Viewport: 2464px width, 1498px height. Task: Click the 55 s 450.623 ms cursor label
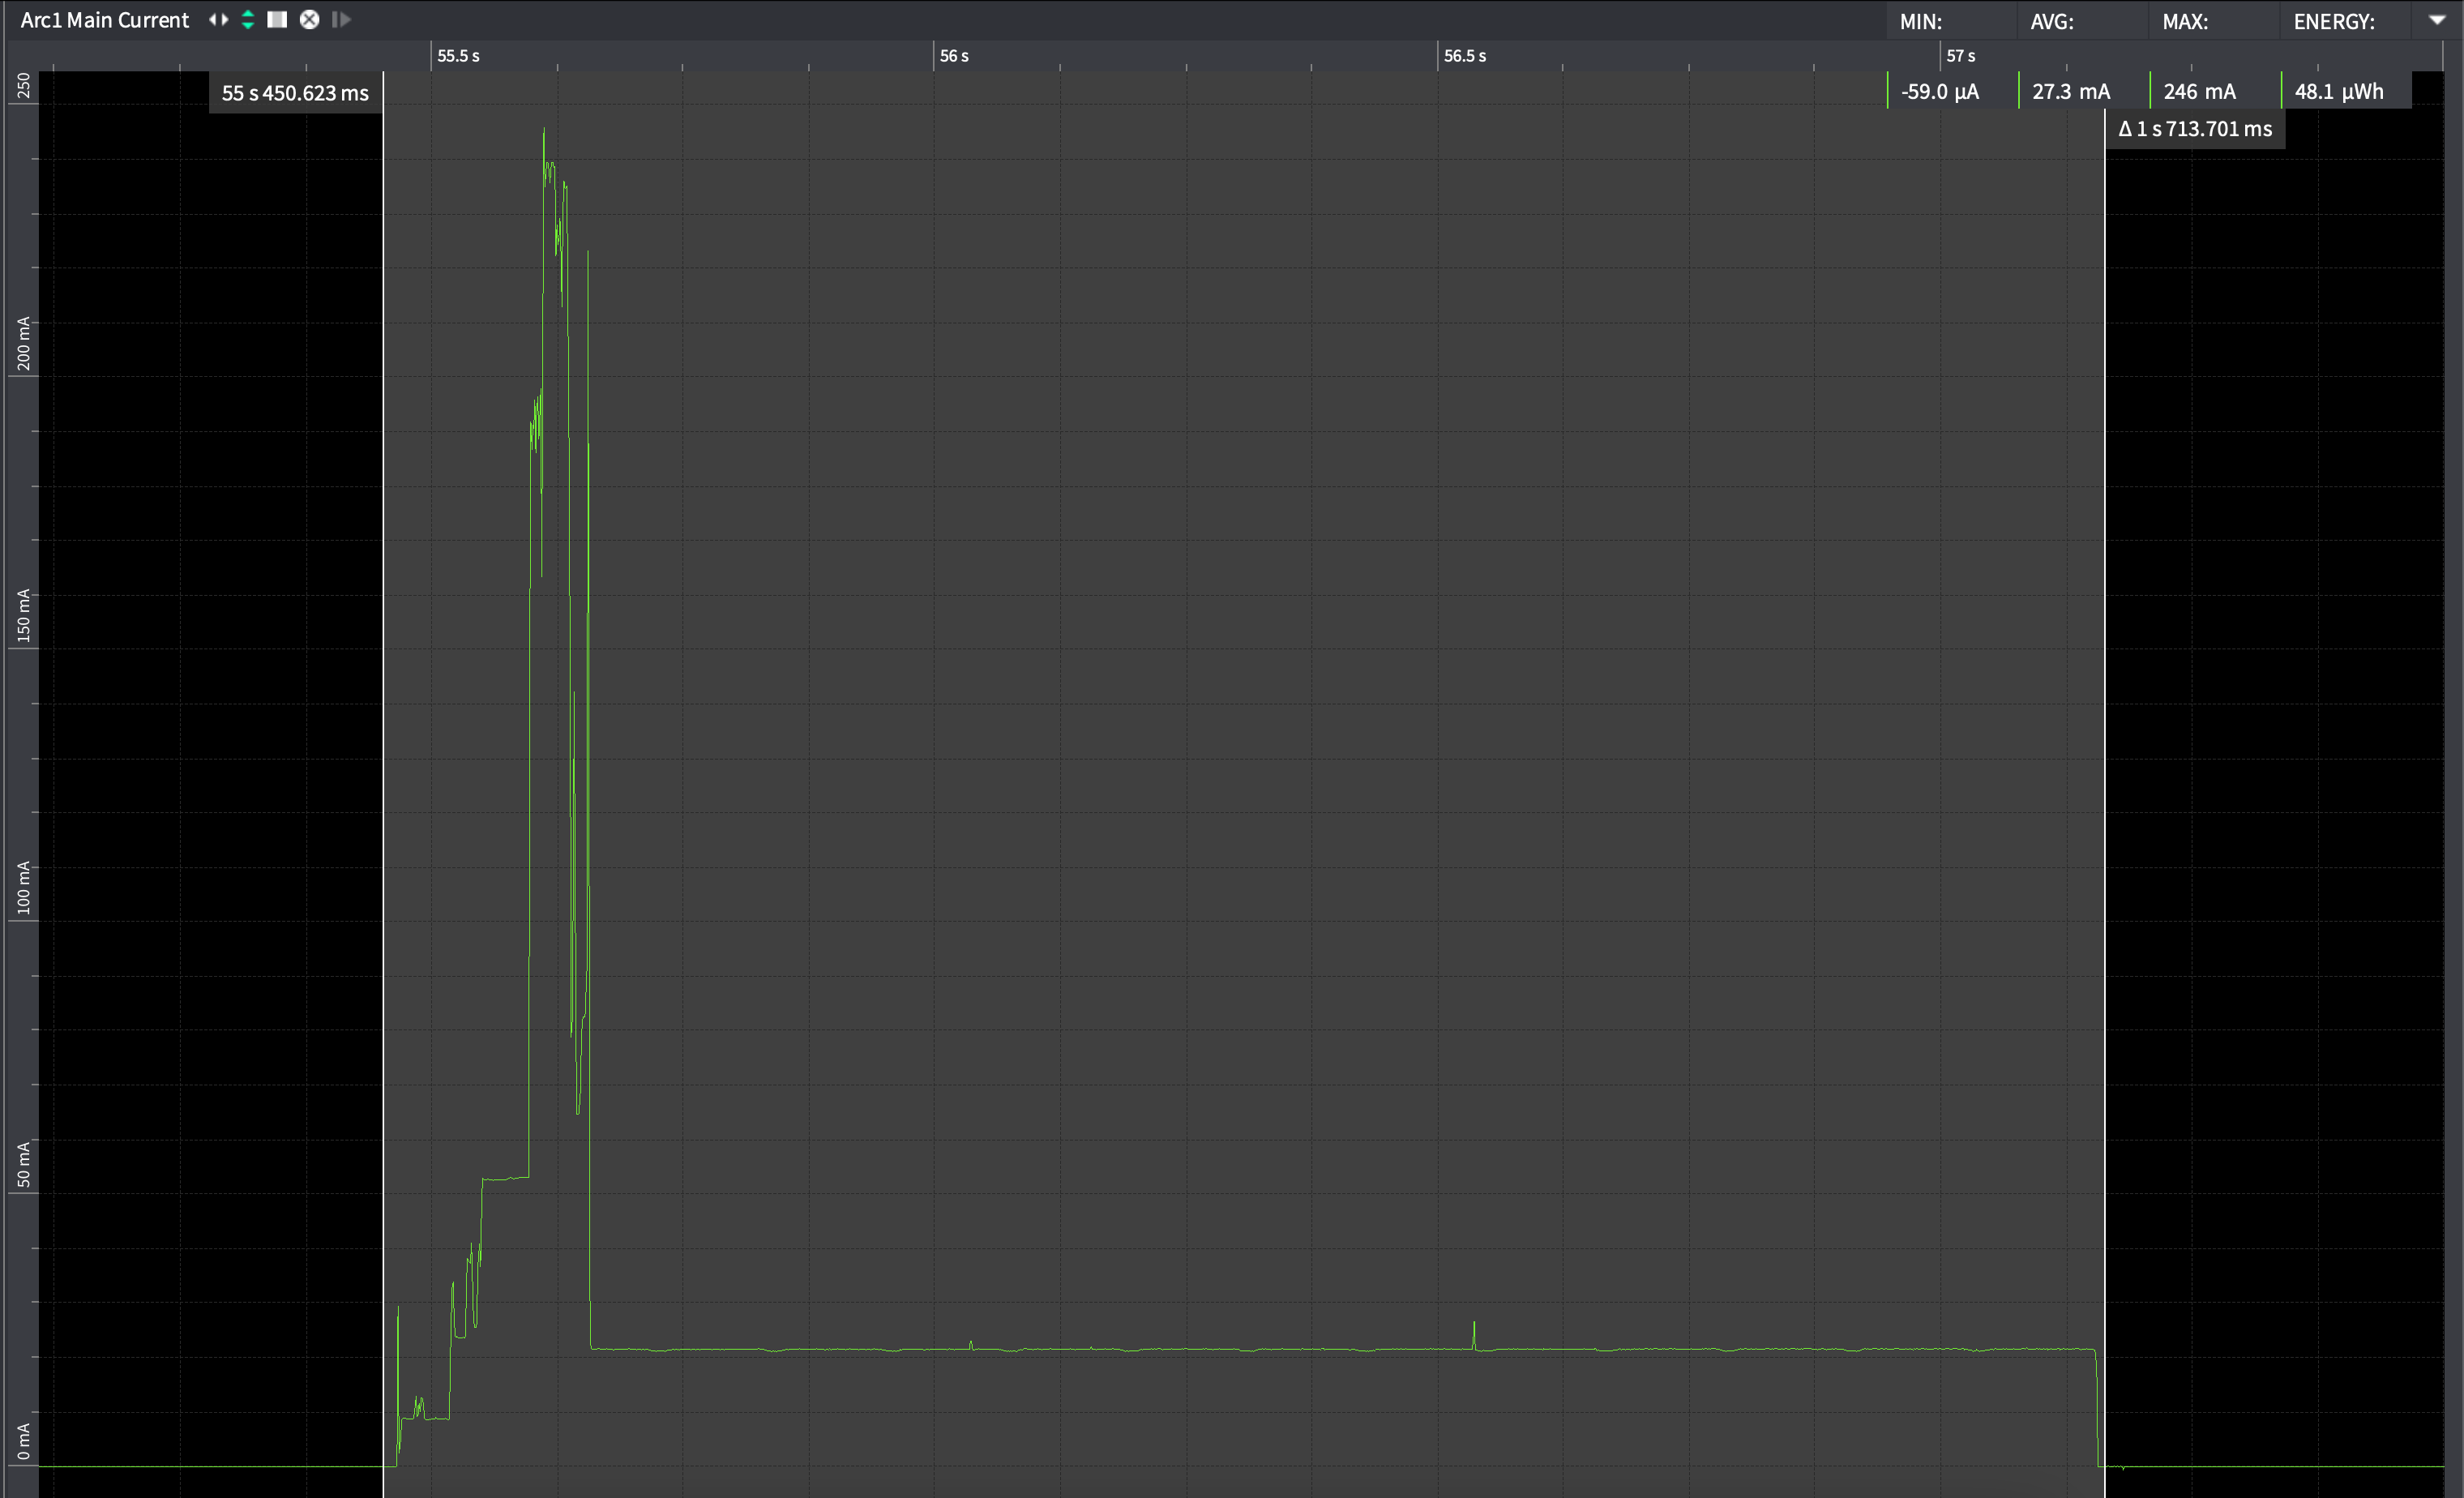click(295, 93)
